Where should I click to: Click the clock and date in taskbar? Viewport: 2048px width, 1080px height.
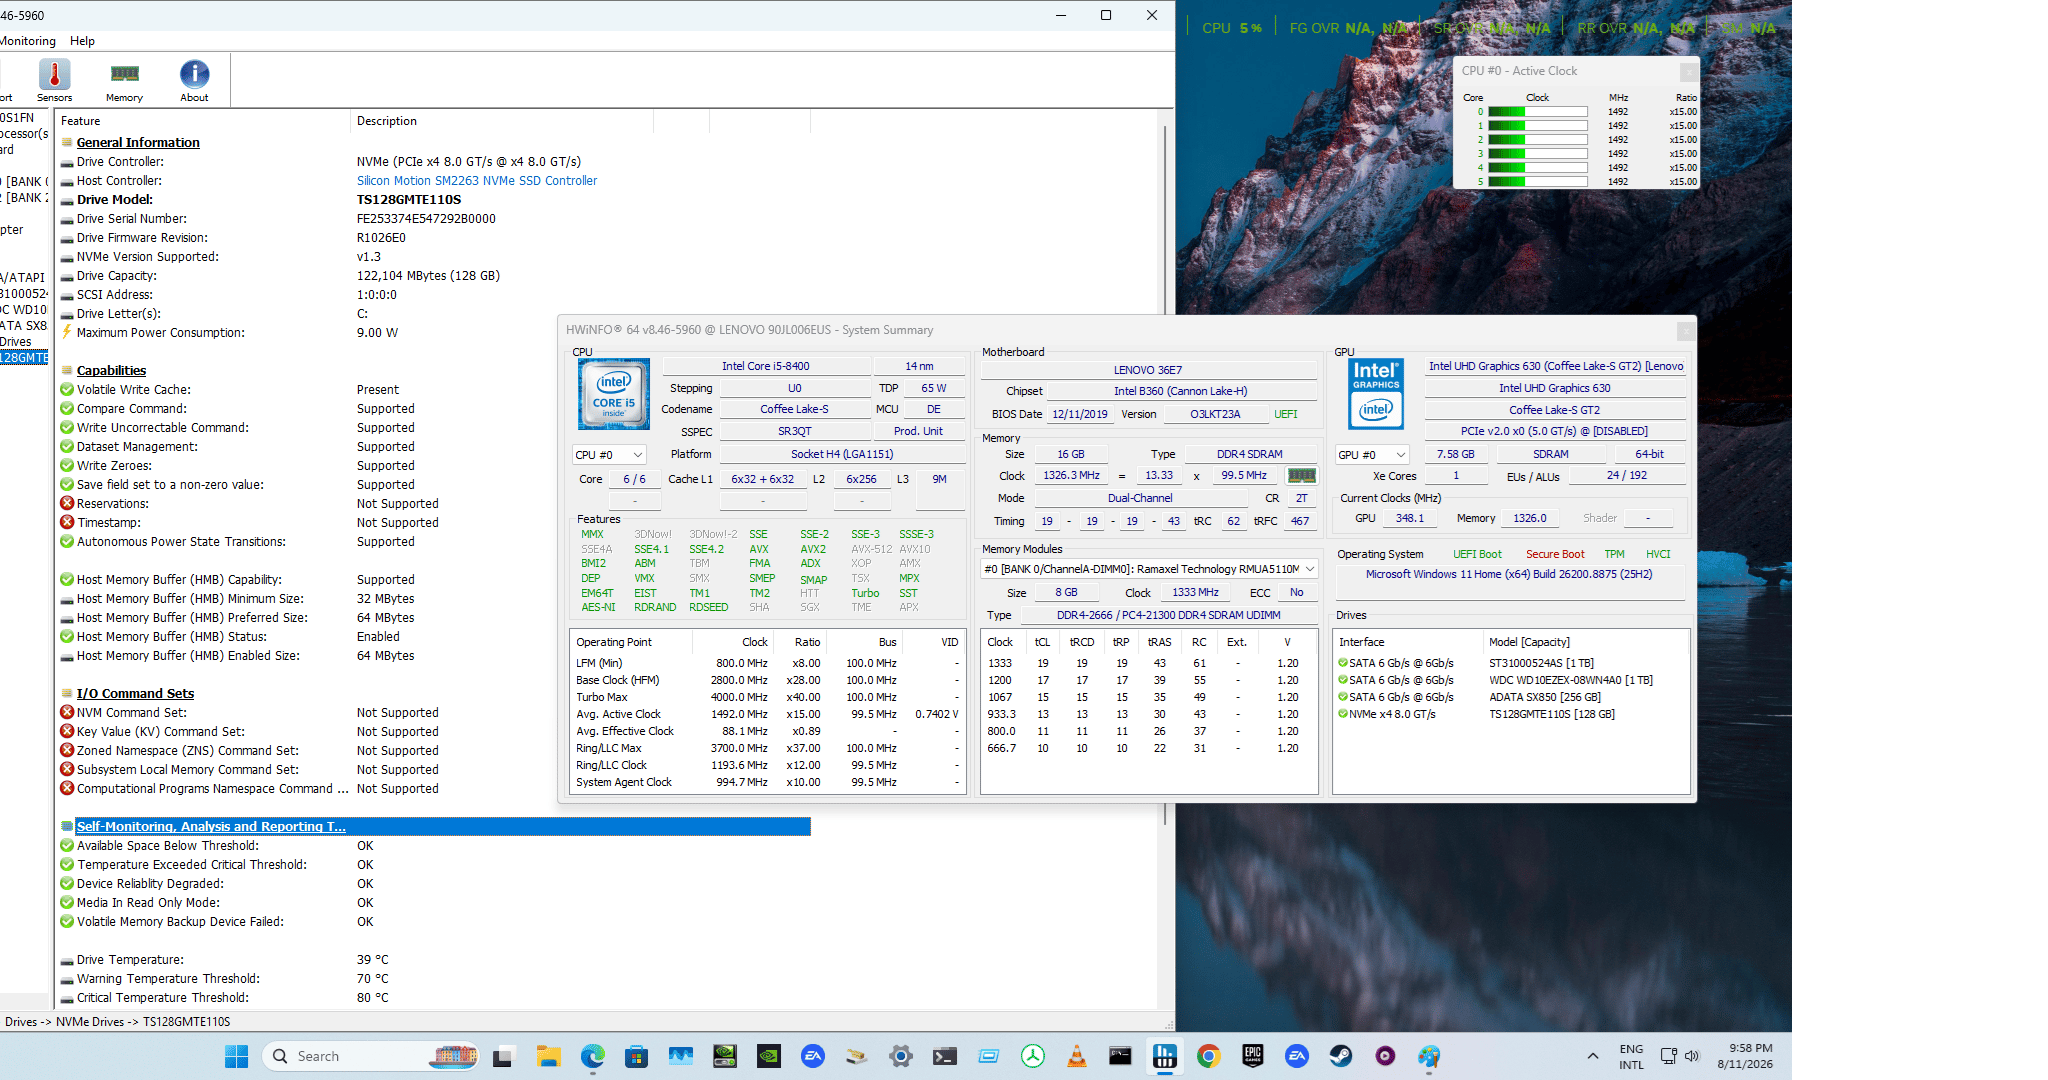[1745, 1056]
